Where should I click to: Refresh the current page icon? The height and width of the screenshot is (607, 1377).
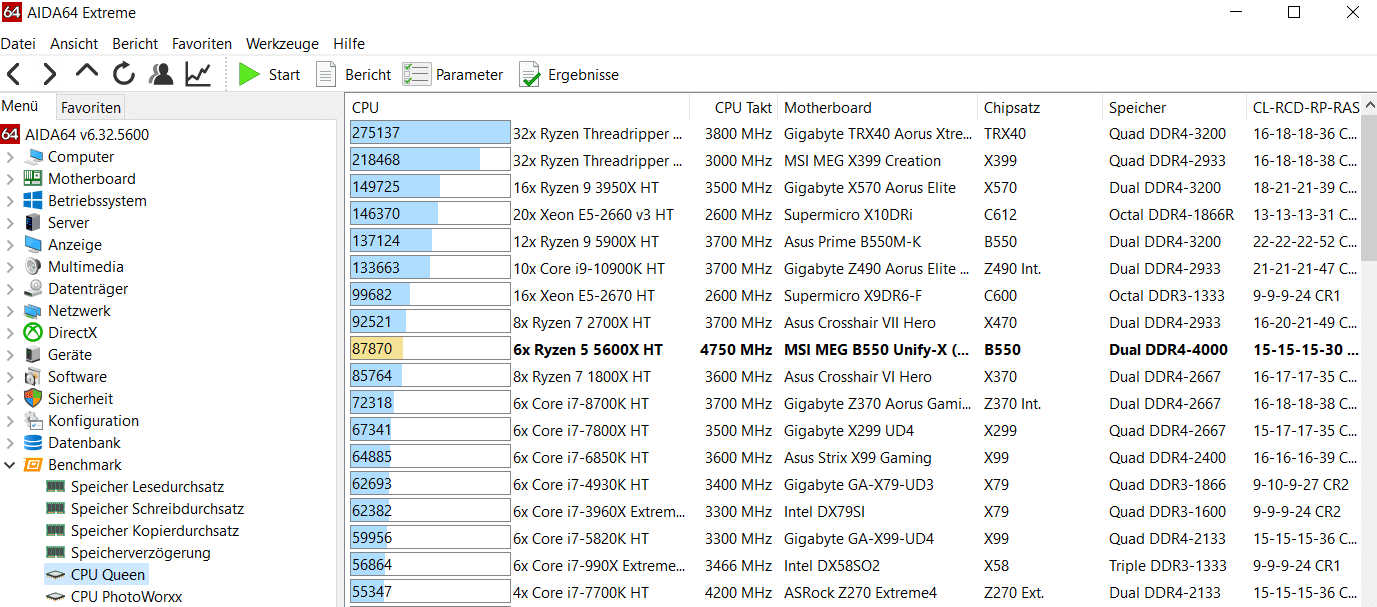pos(123,74)
